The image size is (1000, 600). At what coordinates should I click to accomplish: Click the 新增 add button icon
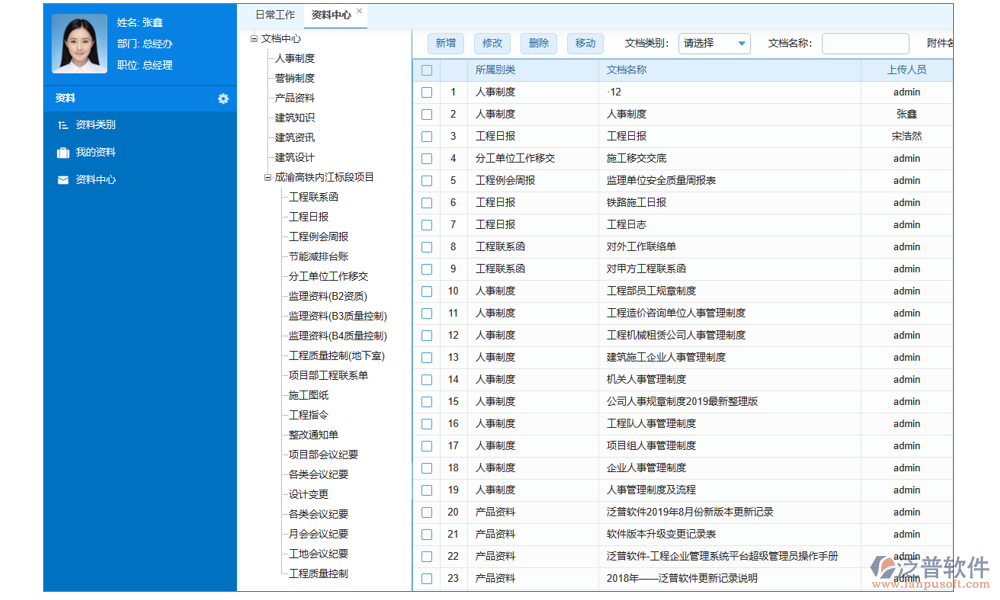(x=445, y=43)
